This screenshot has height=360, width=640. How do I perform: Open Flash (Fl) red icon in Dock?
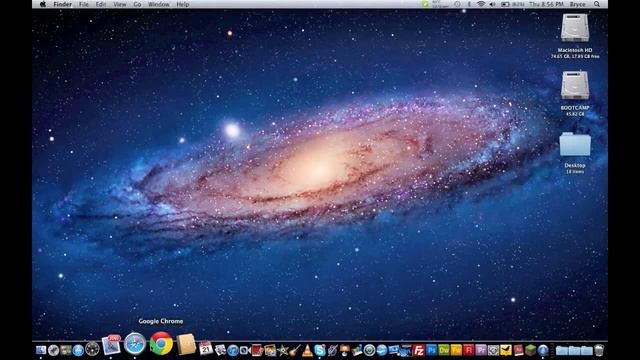tap(469, 350)
